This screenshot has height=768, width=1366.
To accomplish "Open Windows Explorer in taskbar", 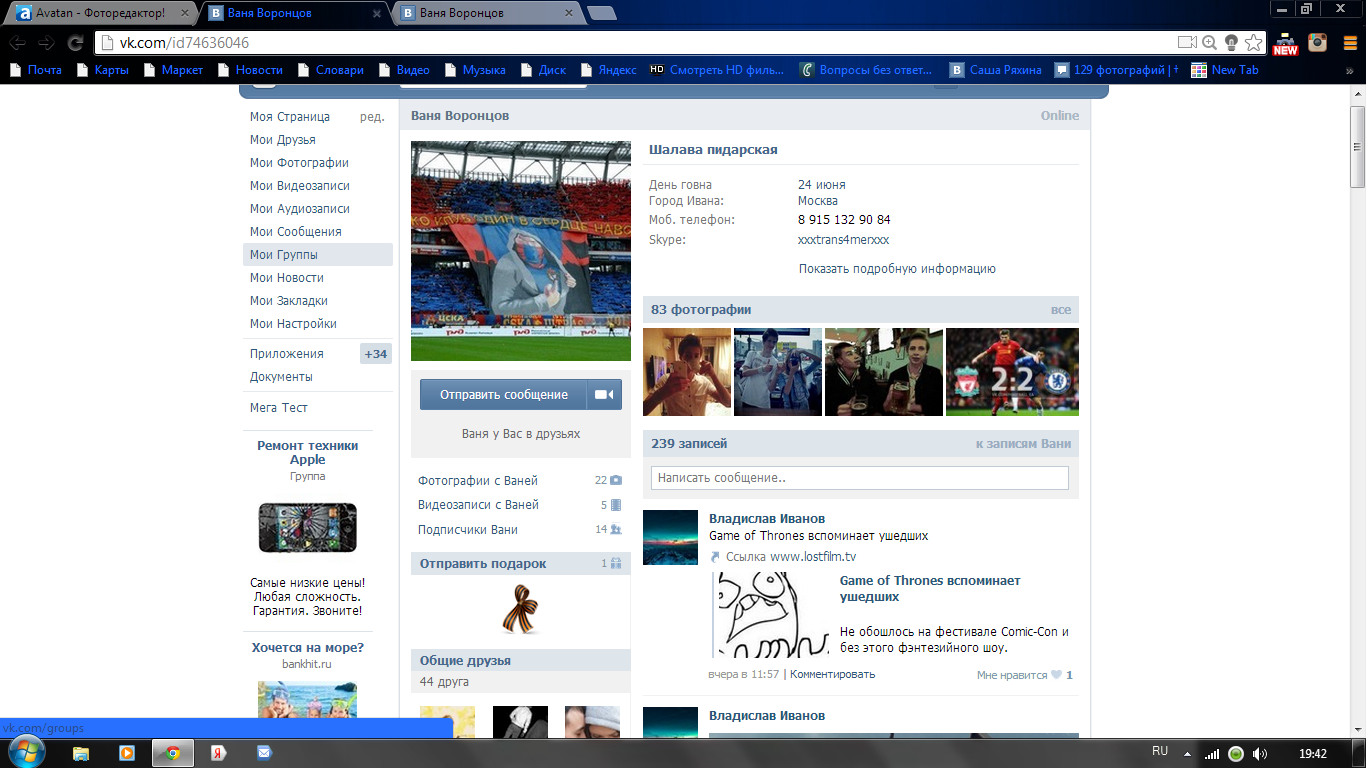I will point(80,753).
